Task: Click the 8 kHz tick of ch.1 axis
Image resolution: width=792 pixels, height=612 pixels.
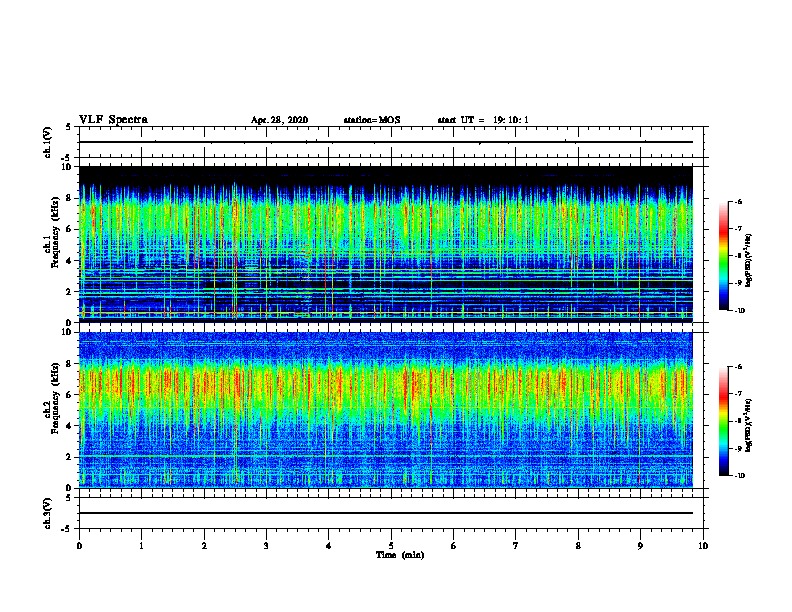Action: click(x=69, y=198)
